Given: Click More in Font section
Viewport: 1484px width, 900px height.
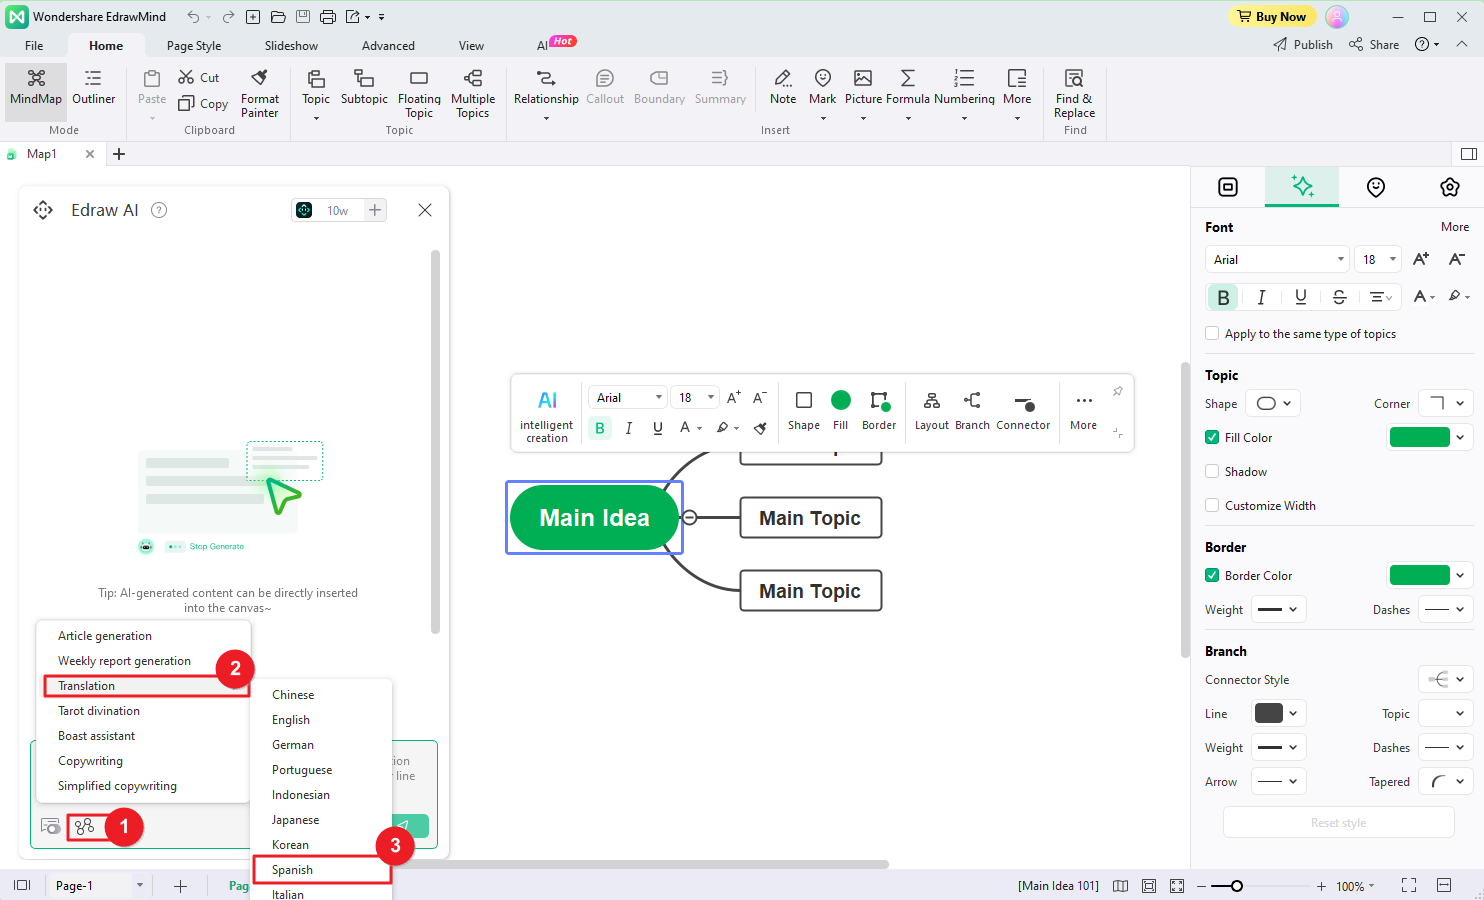Looking at the screenshot, I should (x=1454, y=227).
